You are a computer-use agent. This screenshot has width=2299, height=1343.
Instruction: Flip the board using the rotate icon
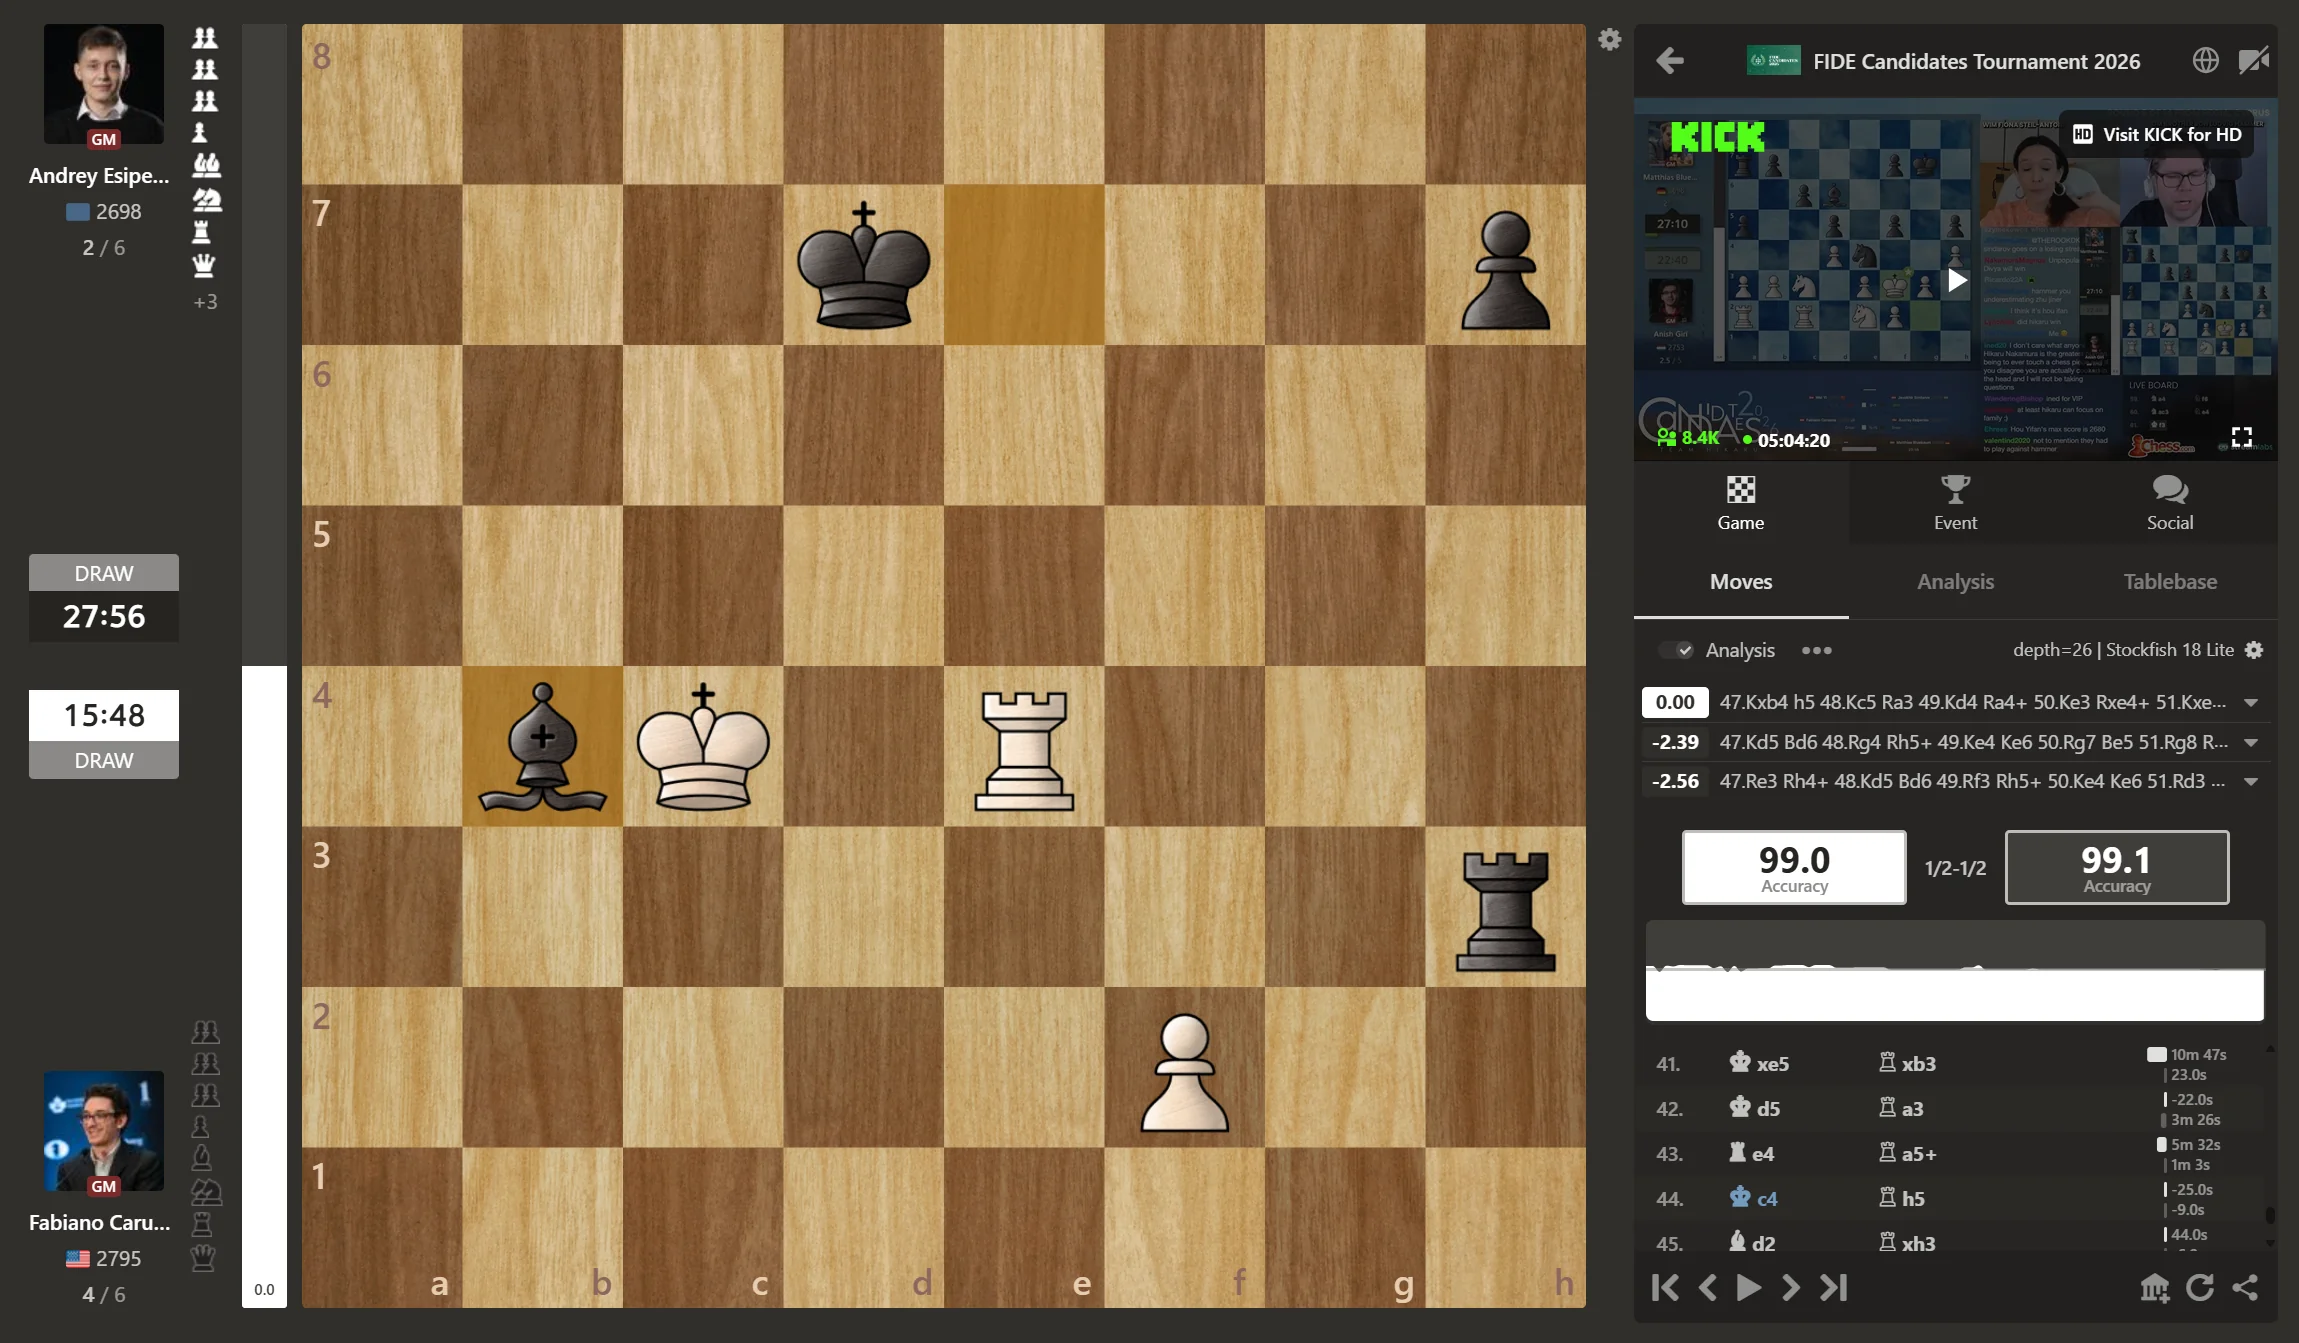(x=2199, y=1288)
